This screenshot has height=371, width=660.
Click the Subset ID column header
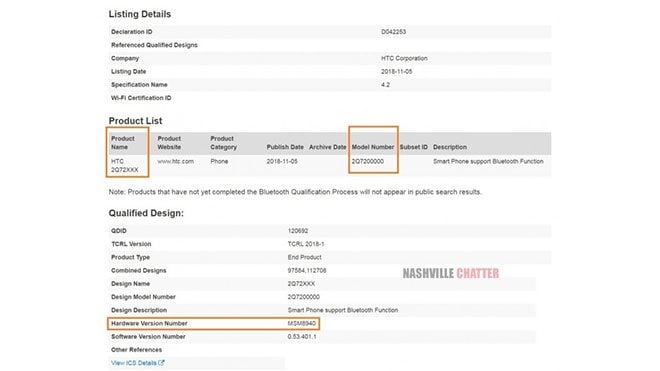tap(414, 147)
